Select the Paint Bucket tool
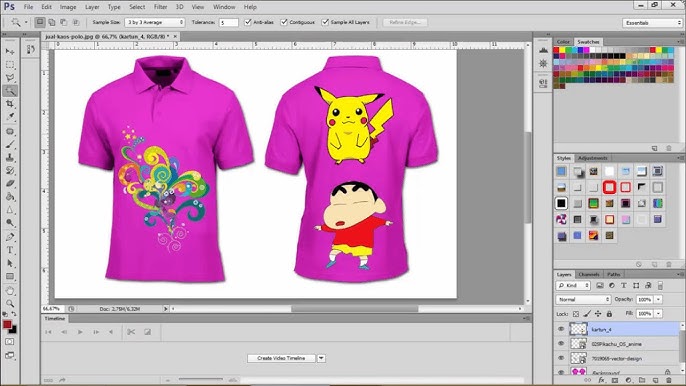Viewport: 686px width, 386px height. click(x=10, y=197)
